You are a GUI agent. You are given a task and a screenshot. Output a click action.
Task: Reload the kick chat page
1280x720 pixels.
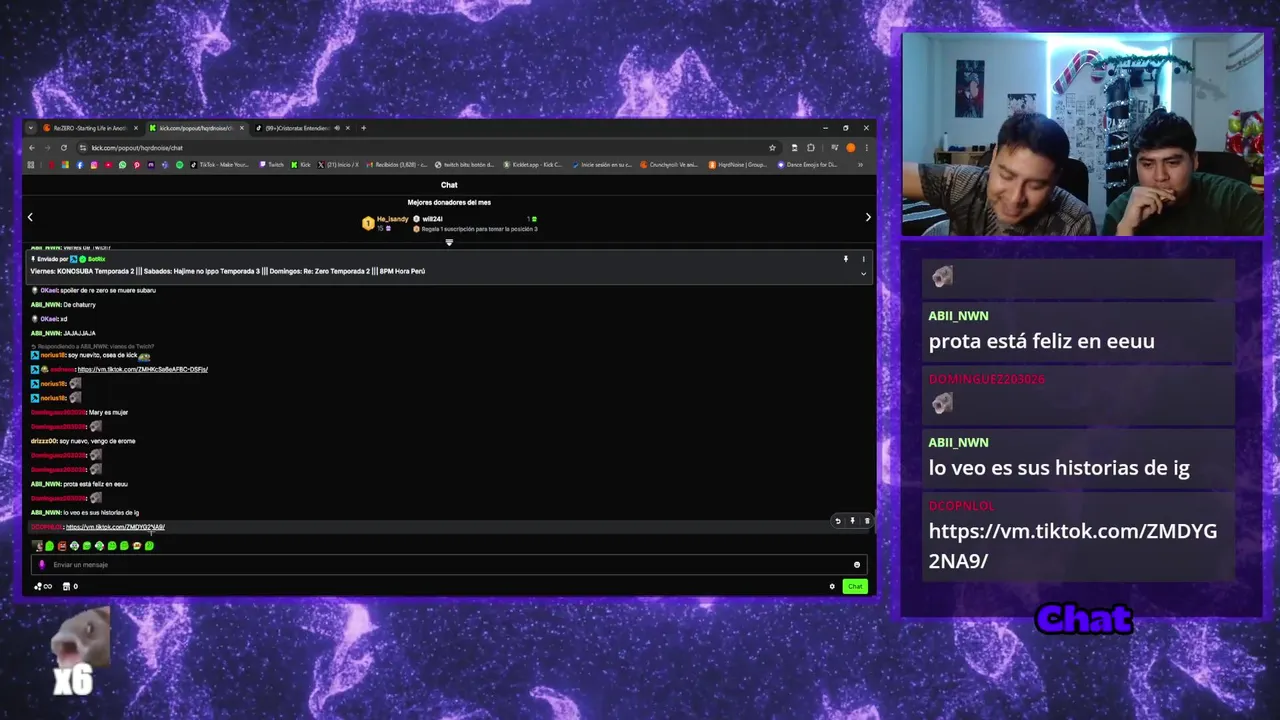click(x=64, y=148)
